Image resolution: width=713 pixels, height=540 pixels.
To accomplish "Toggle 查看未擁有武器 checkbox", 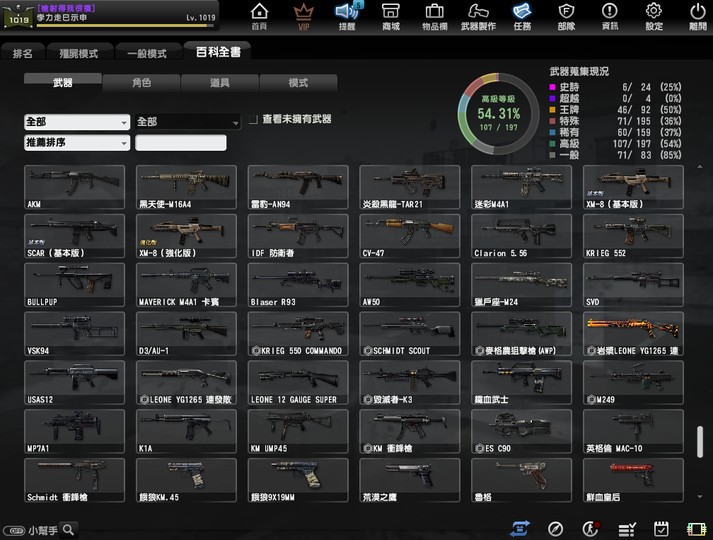I will pos(253,119).
